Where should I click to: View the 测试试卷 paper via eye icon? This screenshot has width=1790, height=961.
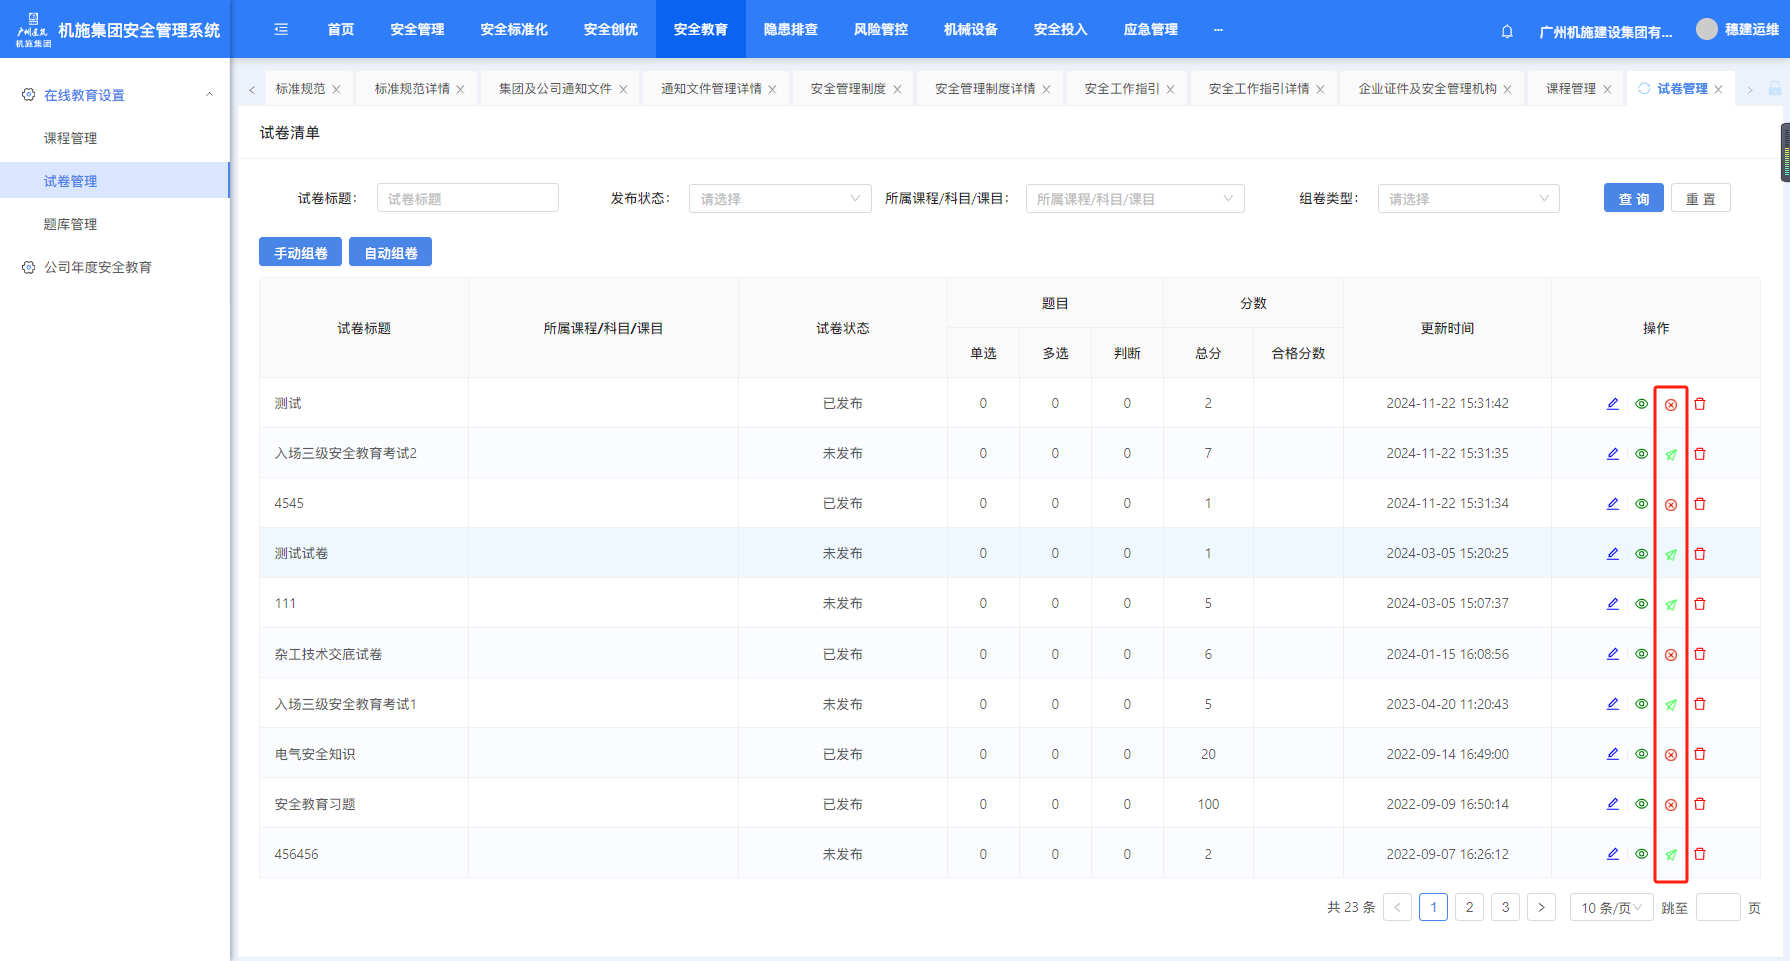pyautogui.click(x=1641, y=554)
